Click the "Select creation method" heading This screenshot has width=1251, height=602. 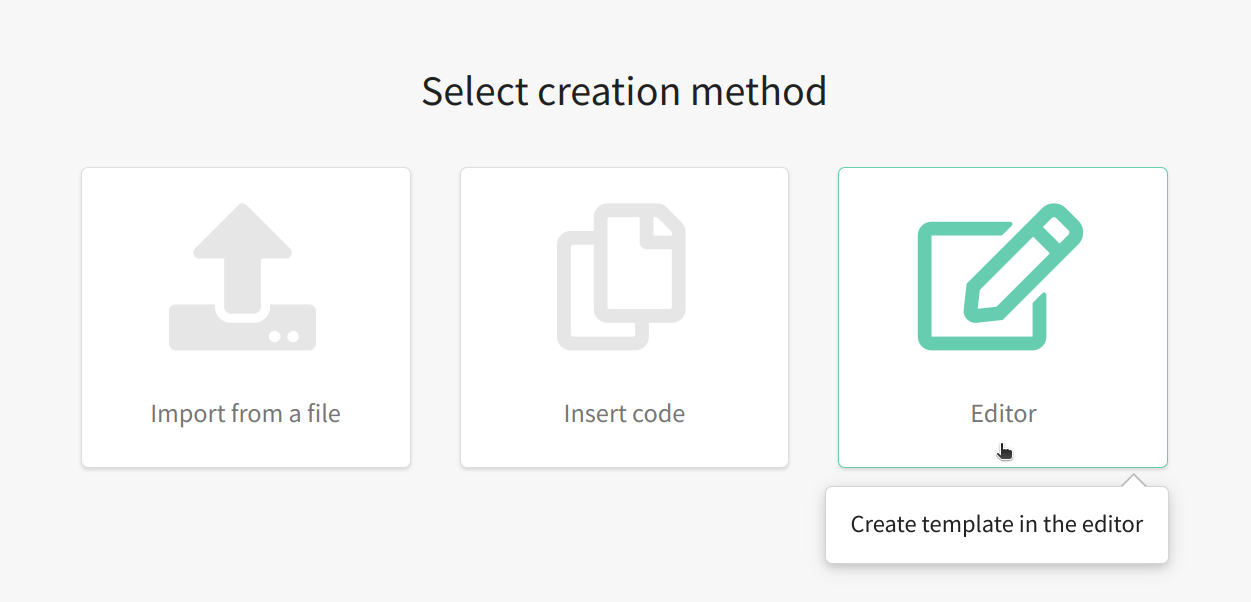coord(624,91)
